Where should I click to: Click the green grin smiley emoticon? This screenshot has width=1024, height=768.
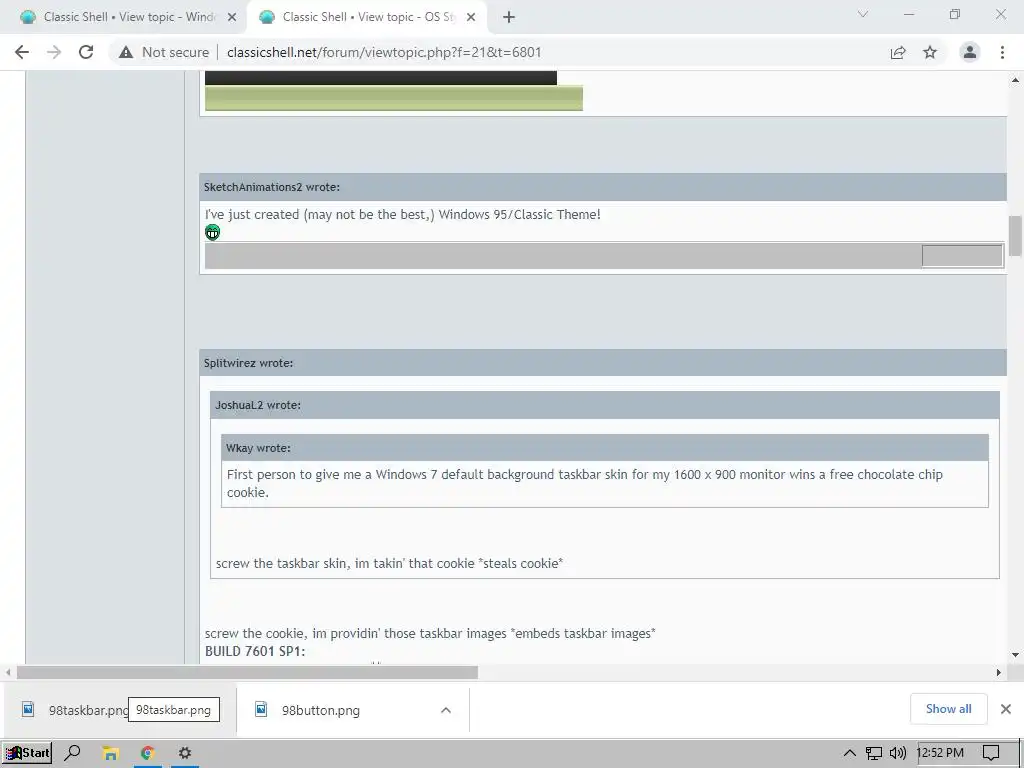point(212,232)
